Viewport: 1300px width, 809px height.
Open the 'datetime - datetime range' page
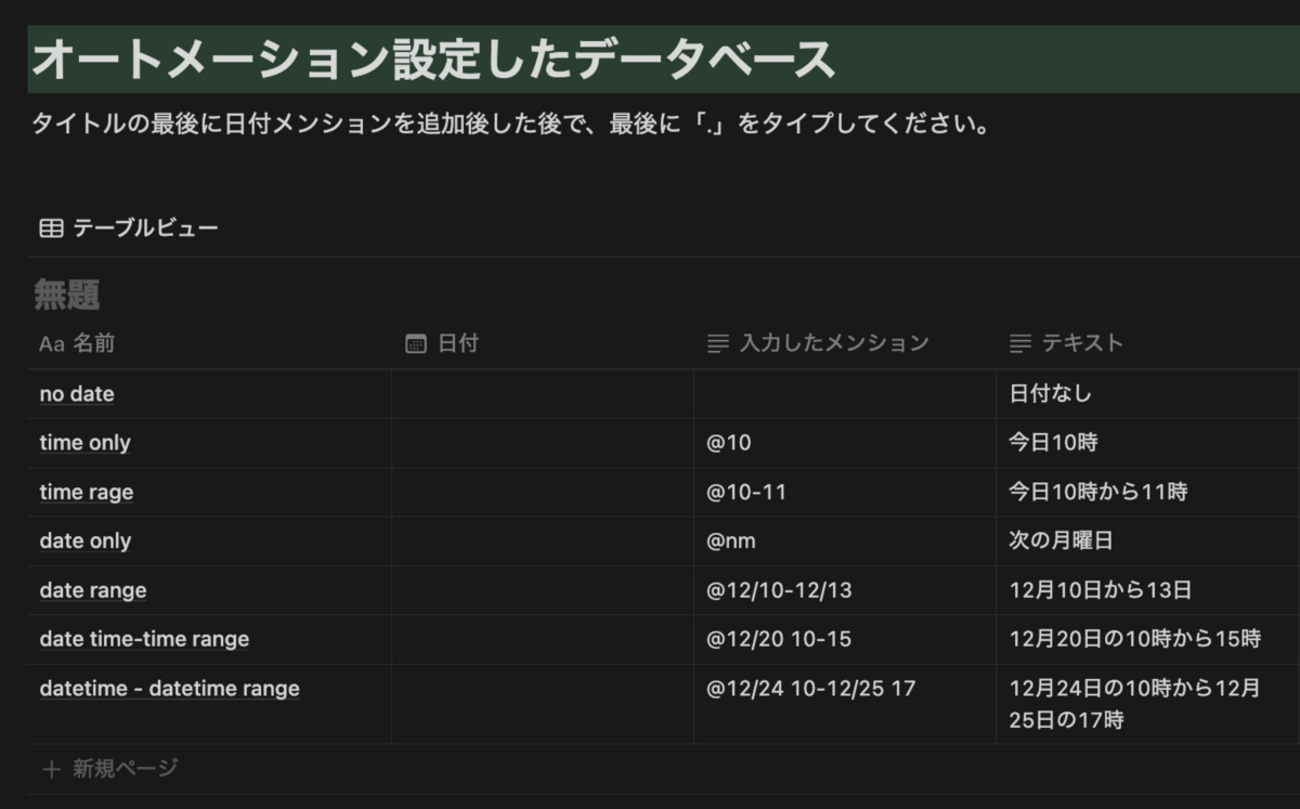[x=170, y=688]
